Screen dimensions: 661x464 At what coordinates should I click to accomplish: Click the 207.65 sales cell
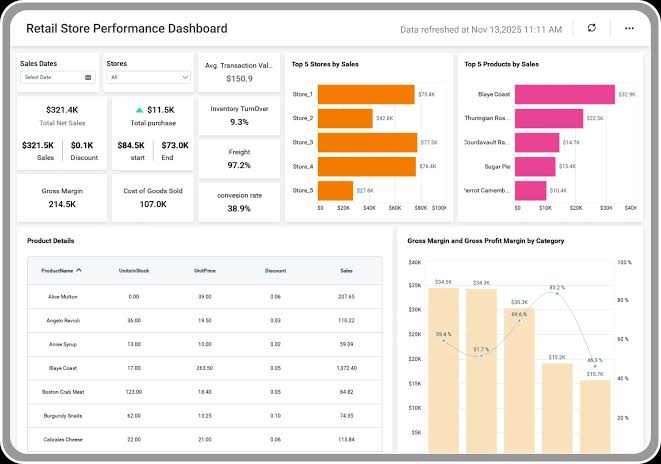[346, 297]
